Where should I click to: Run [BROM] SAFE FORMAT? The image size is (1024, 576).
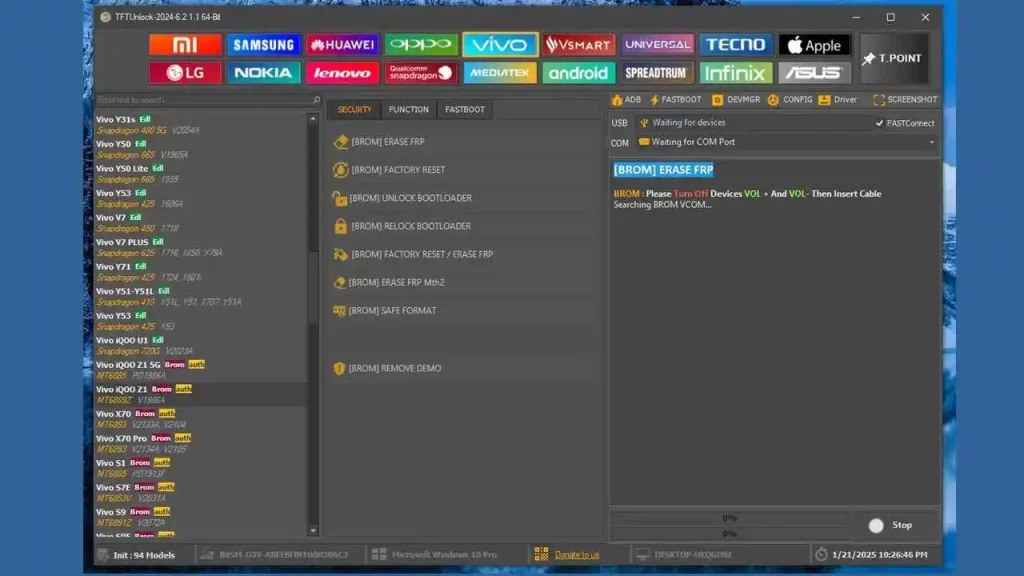click(462, 310)
